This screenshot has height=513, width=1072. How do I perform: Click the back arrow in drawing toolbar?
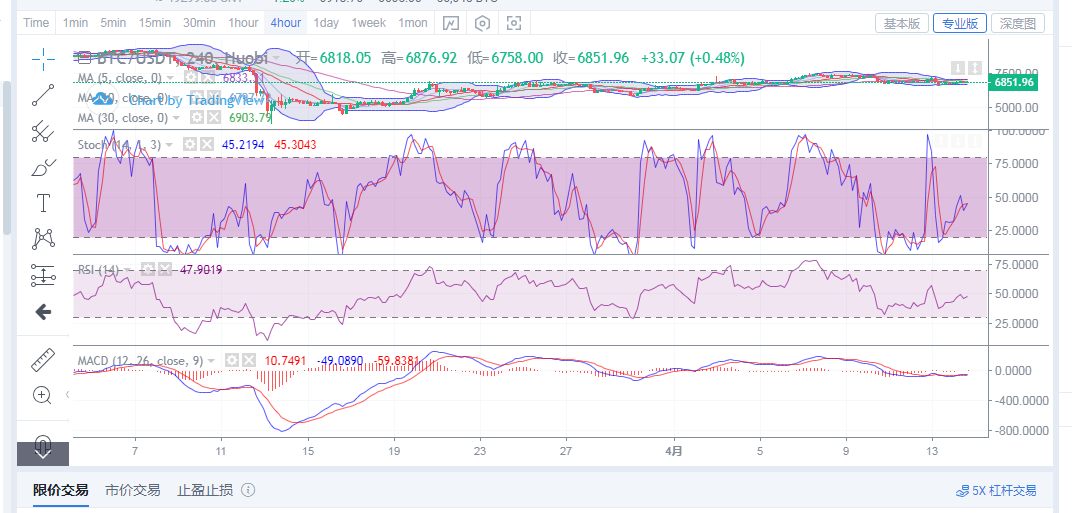pos(43,312)
